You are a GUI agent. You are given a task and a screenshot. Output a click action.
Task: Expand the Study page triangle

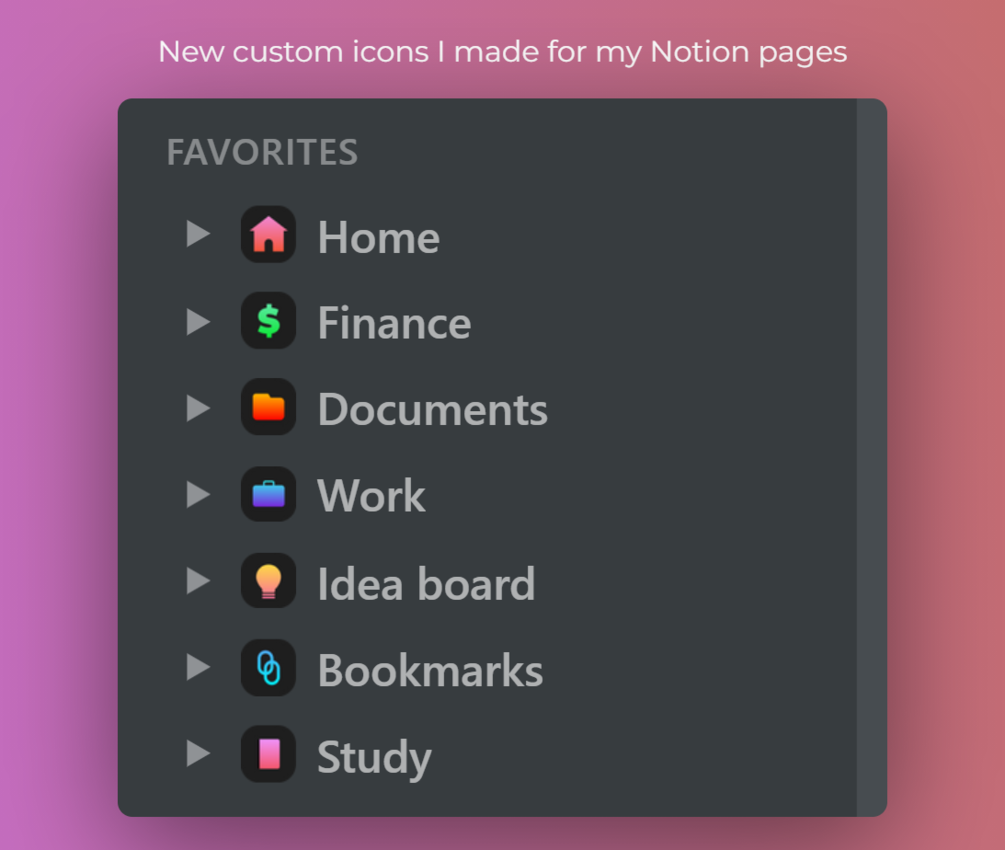198,754
